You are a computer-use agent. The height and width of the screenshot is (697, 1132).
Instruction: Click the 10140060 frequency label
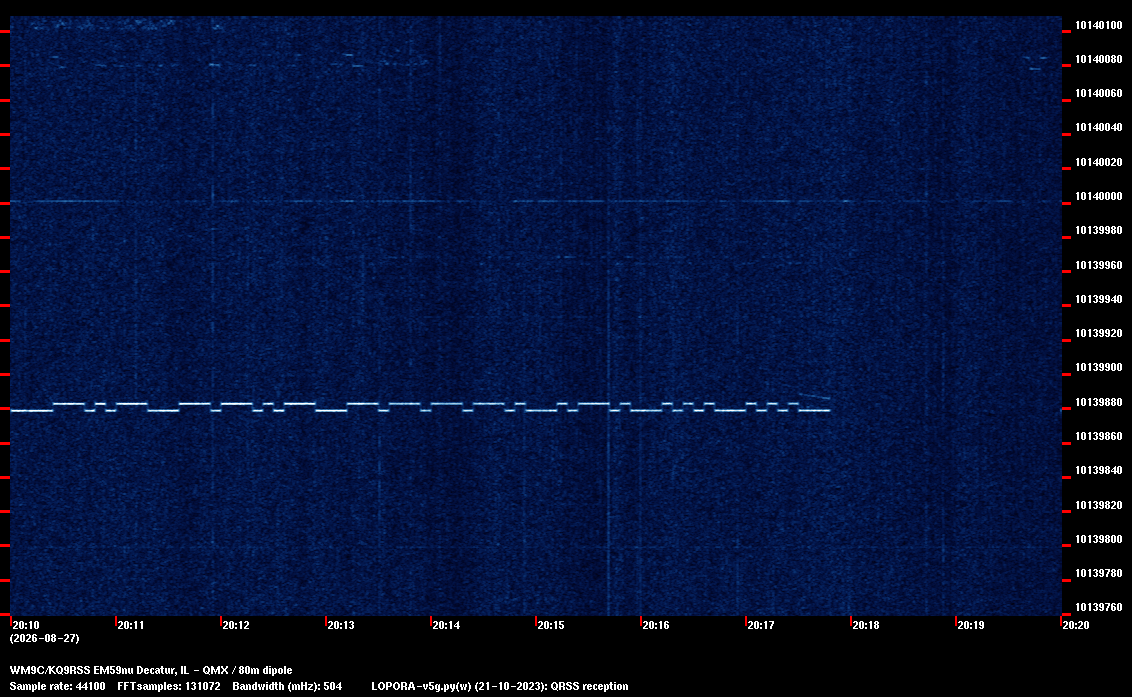pos(1099,93)
